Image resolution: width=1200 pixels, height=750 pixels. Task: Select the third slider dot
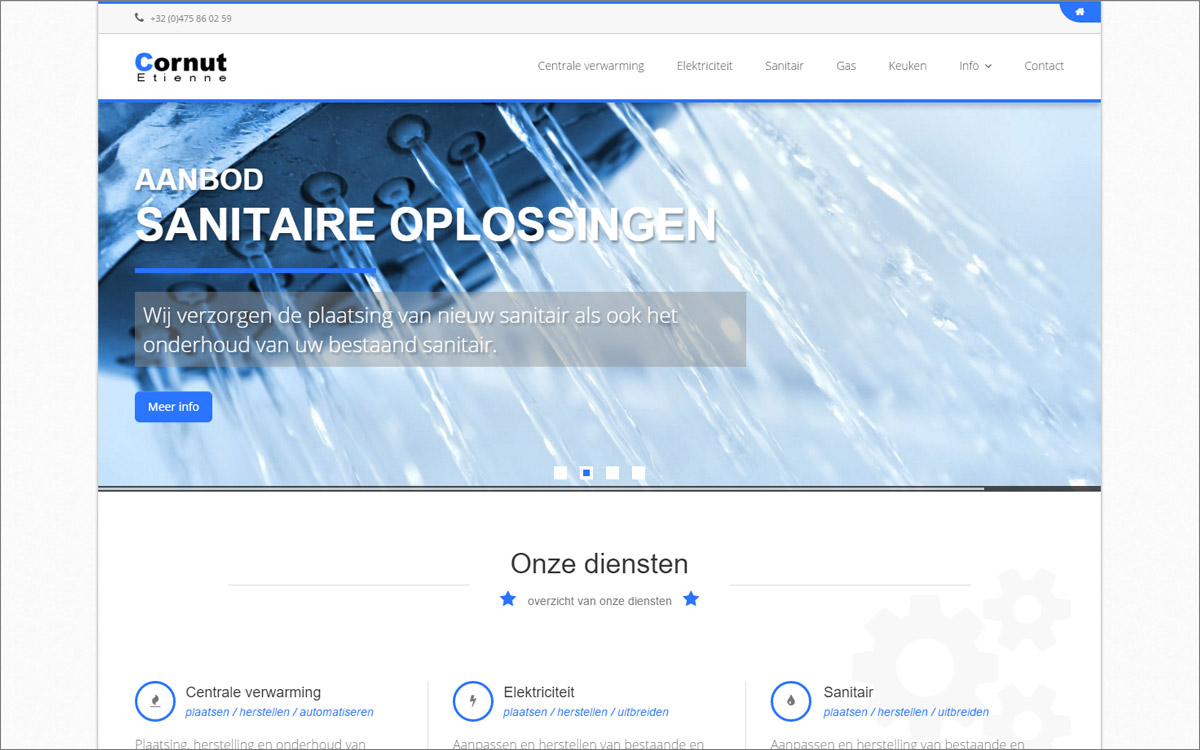pyautogui.click(x=613, y=473)
